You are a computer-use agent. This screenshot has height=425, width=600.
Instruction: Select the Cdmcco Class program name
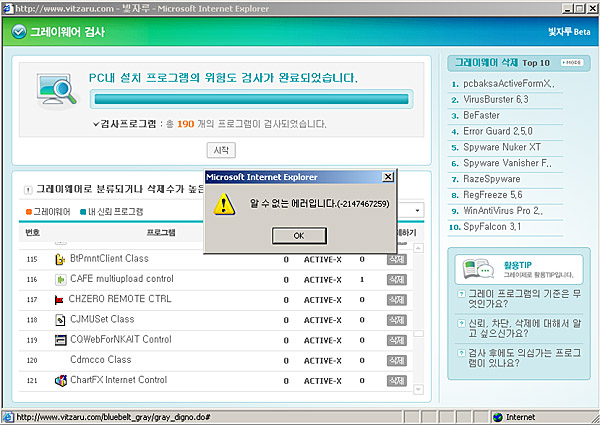(x=101, y=360)
